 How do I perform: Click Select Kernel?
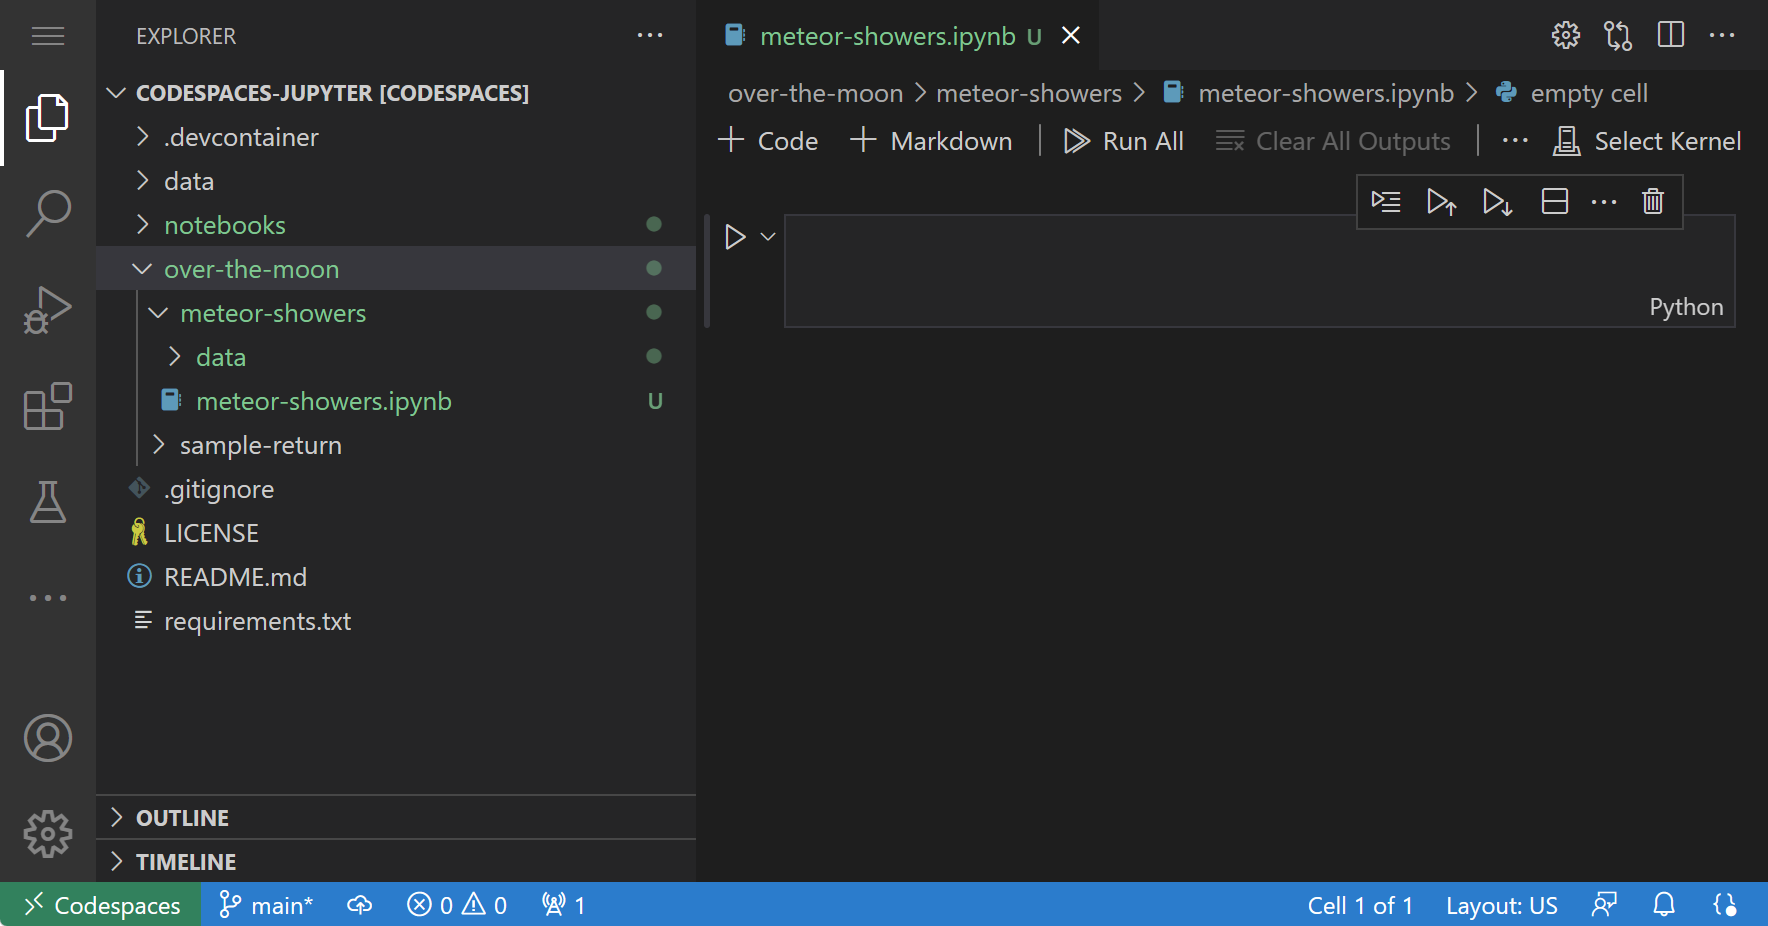(x=1647, y=141)
